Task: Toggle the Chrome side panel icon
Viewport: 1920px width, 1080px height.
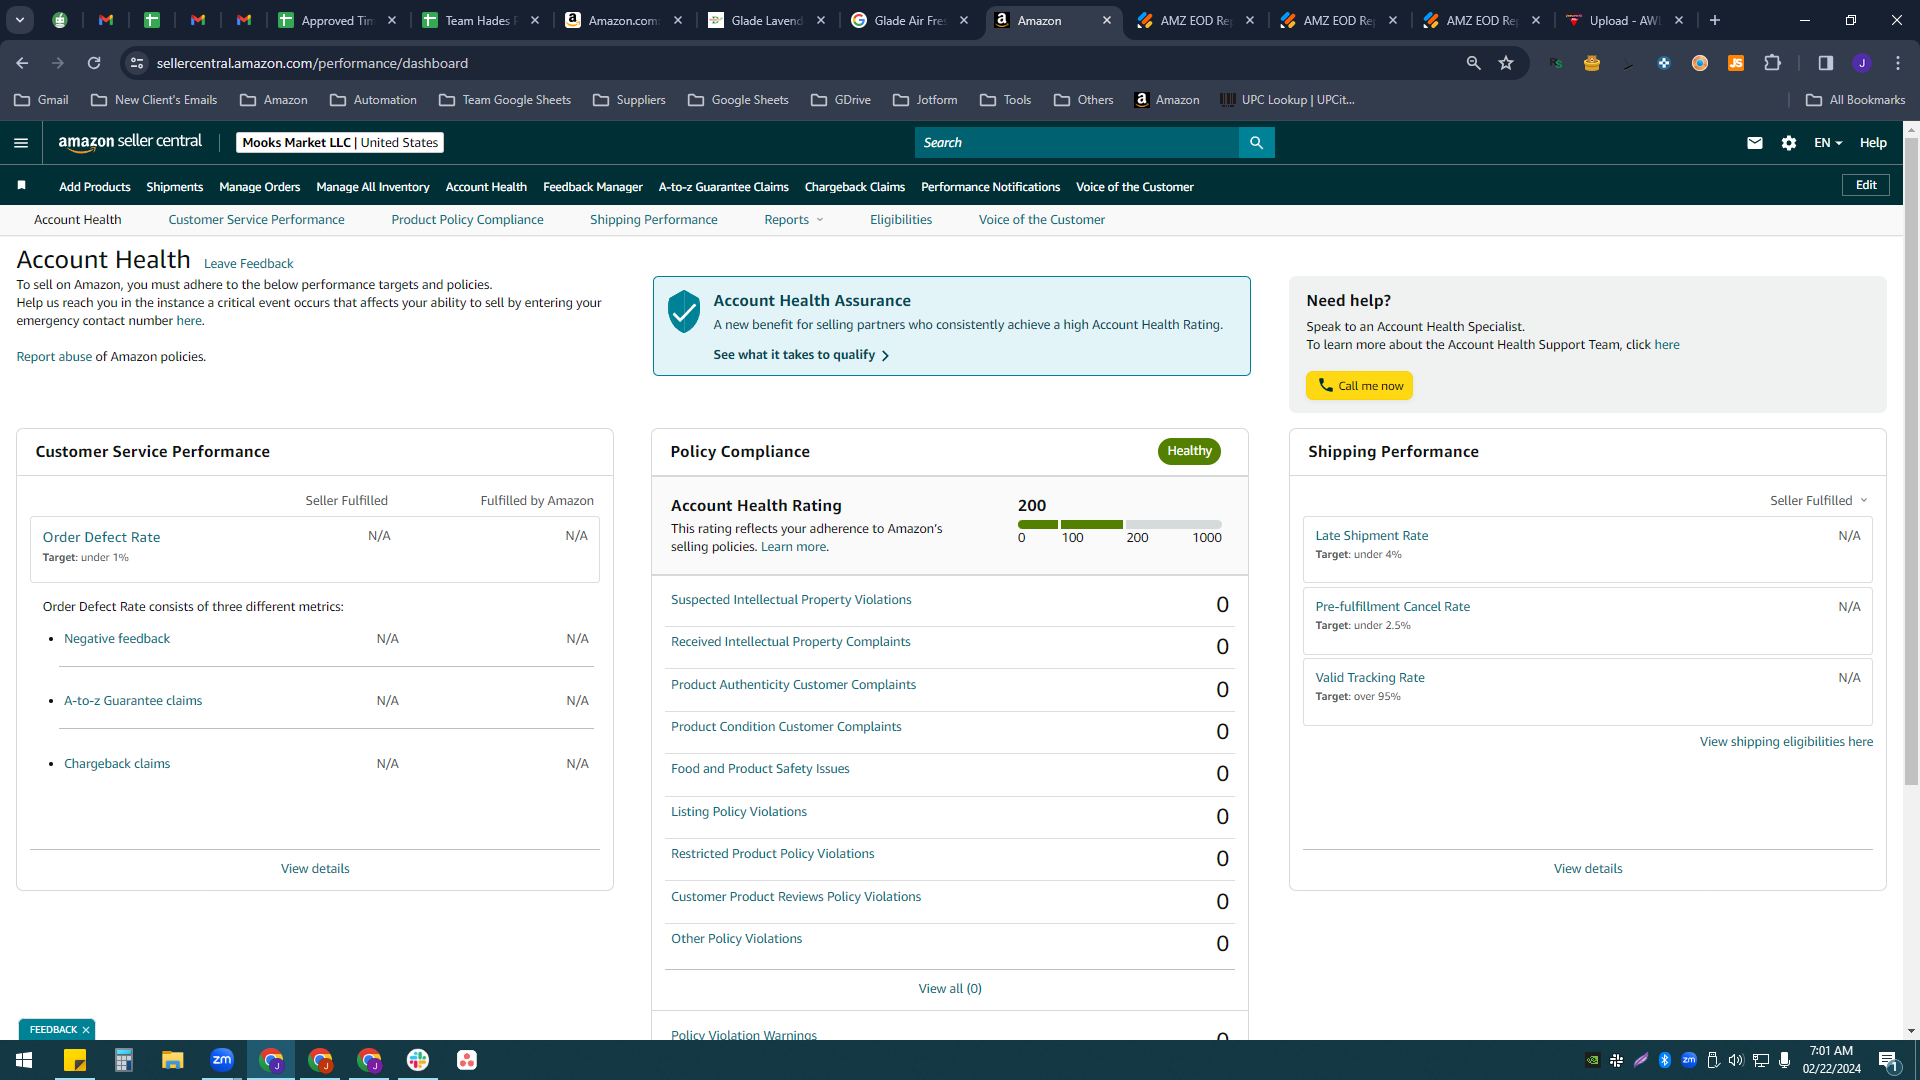Action: 1826,63
